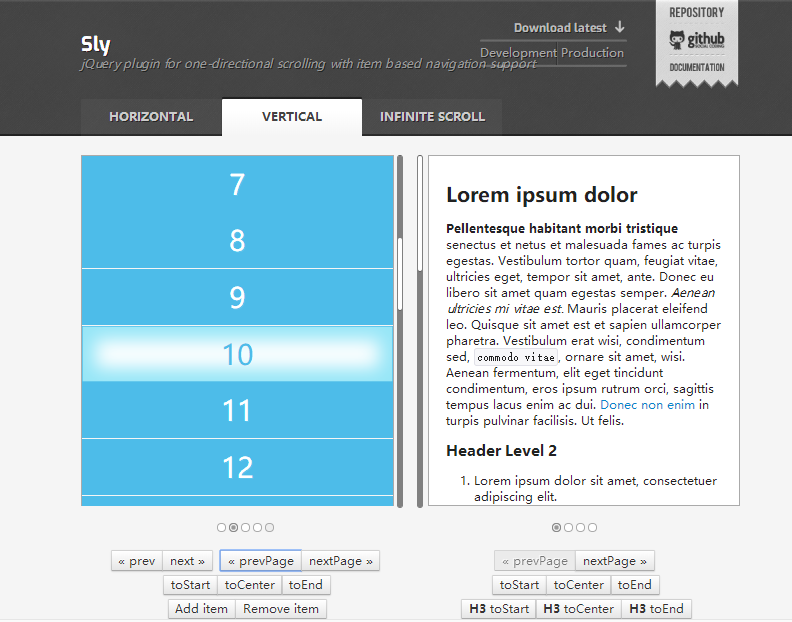792x622 pixels.
Task: Click the « prev button
Action: pyautogui.click(x=137, y=561)
